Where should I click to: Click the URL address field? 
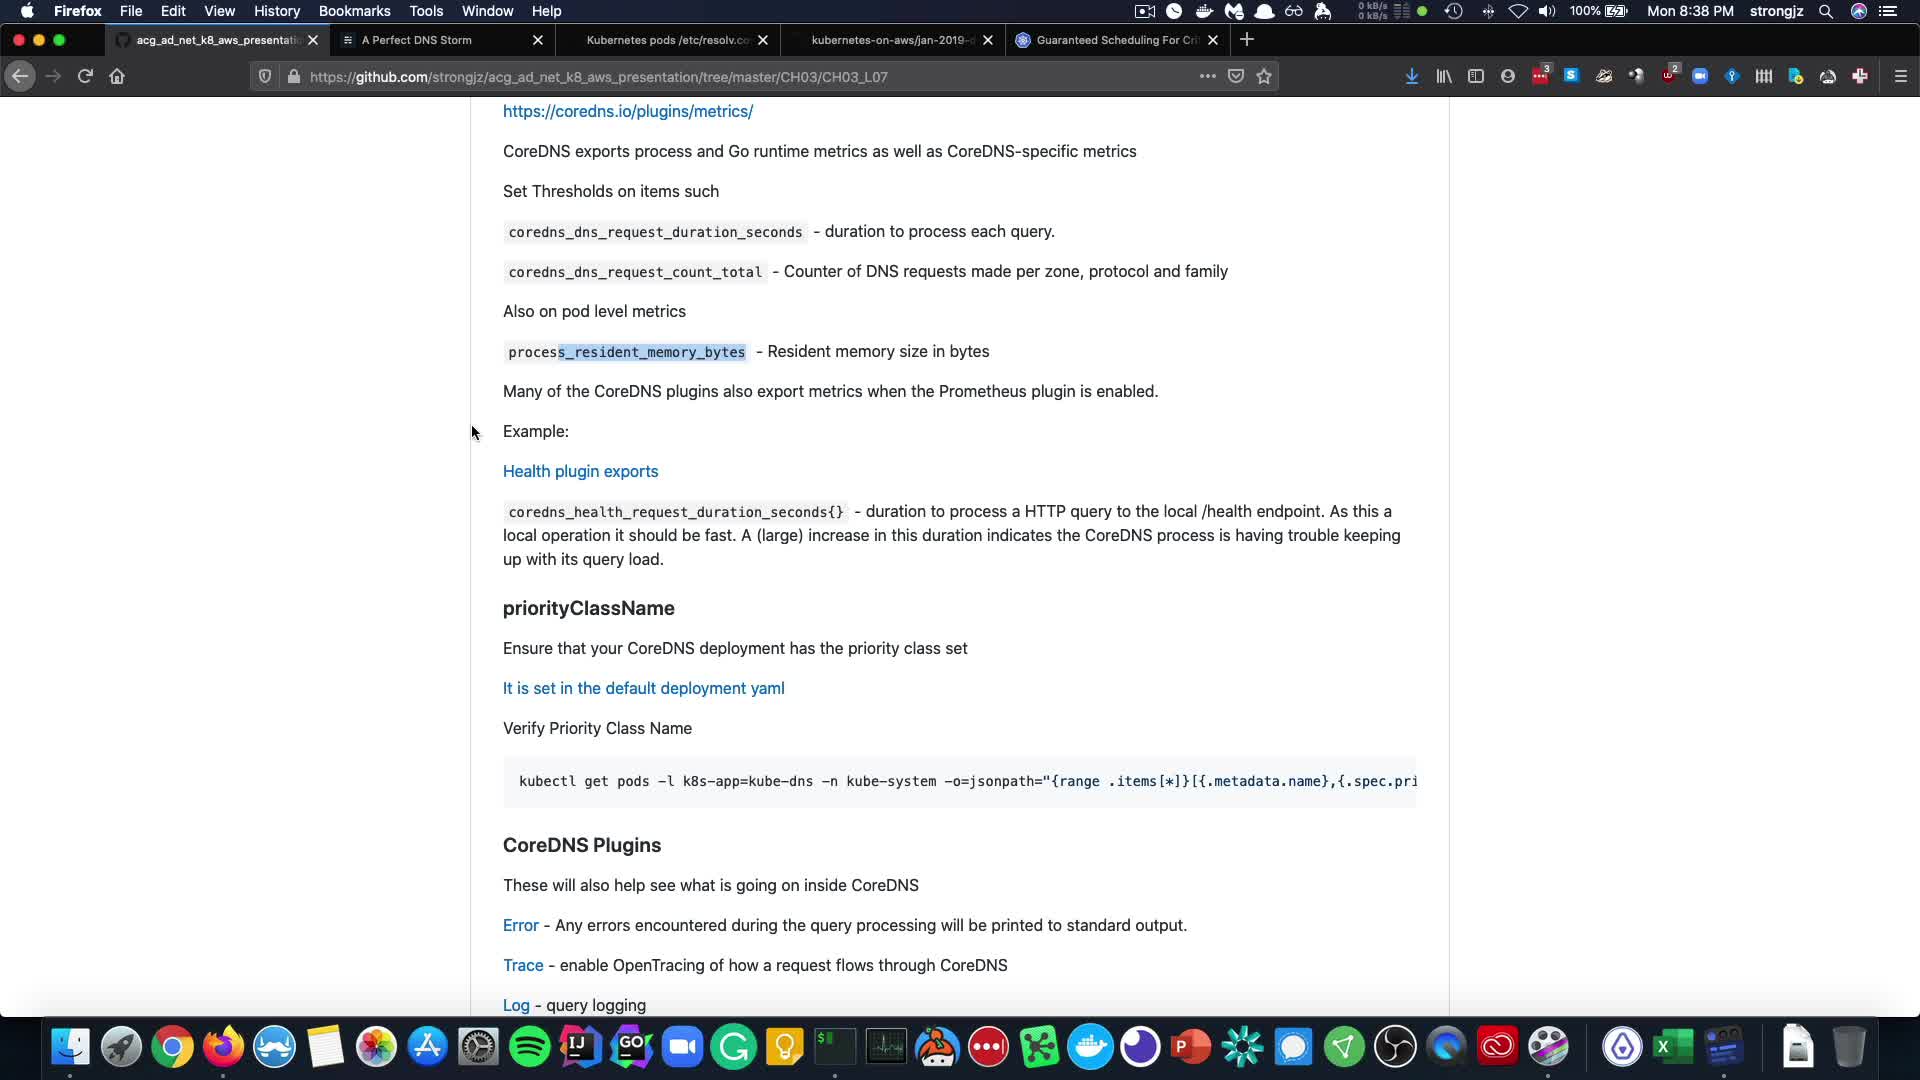700,76
